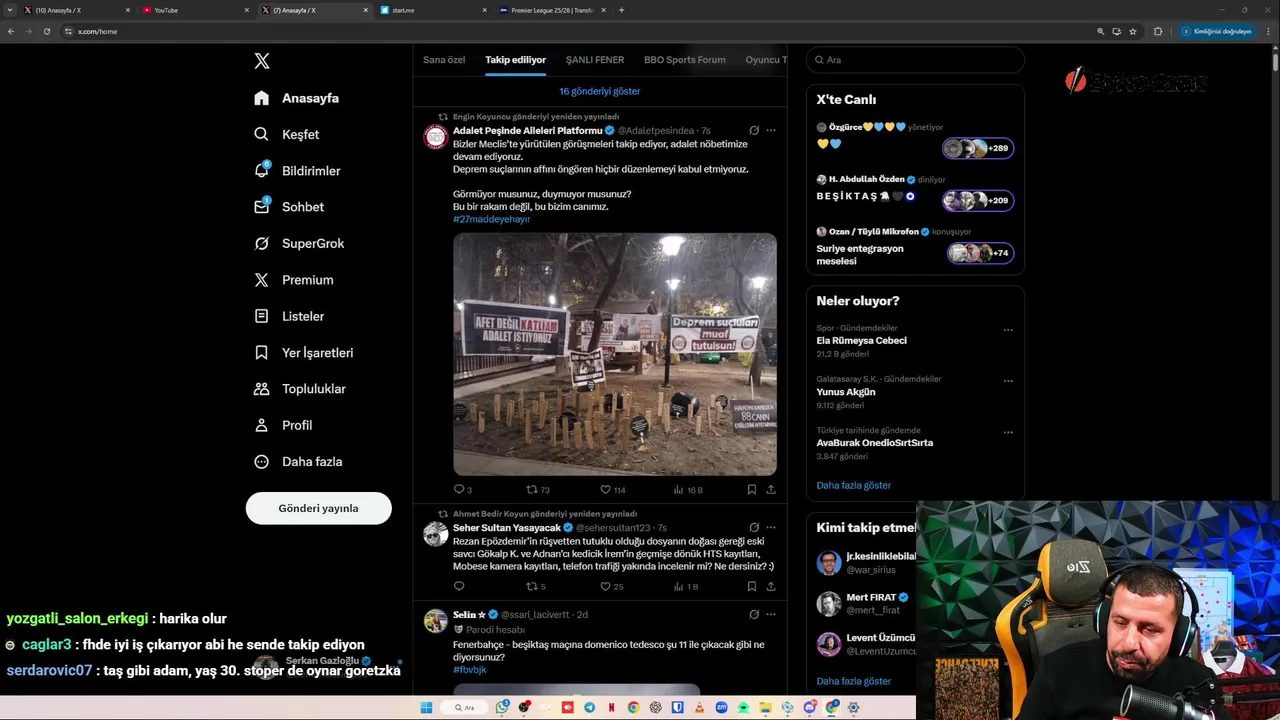Screen dimensions: 1280x720
Task: Switch to Sana özel tab
Action: point(444,60)
